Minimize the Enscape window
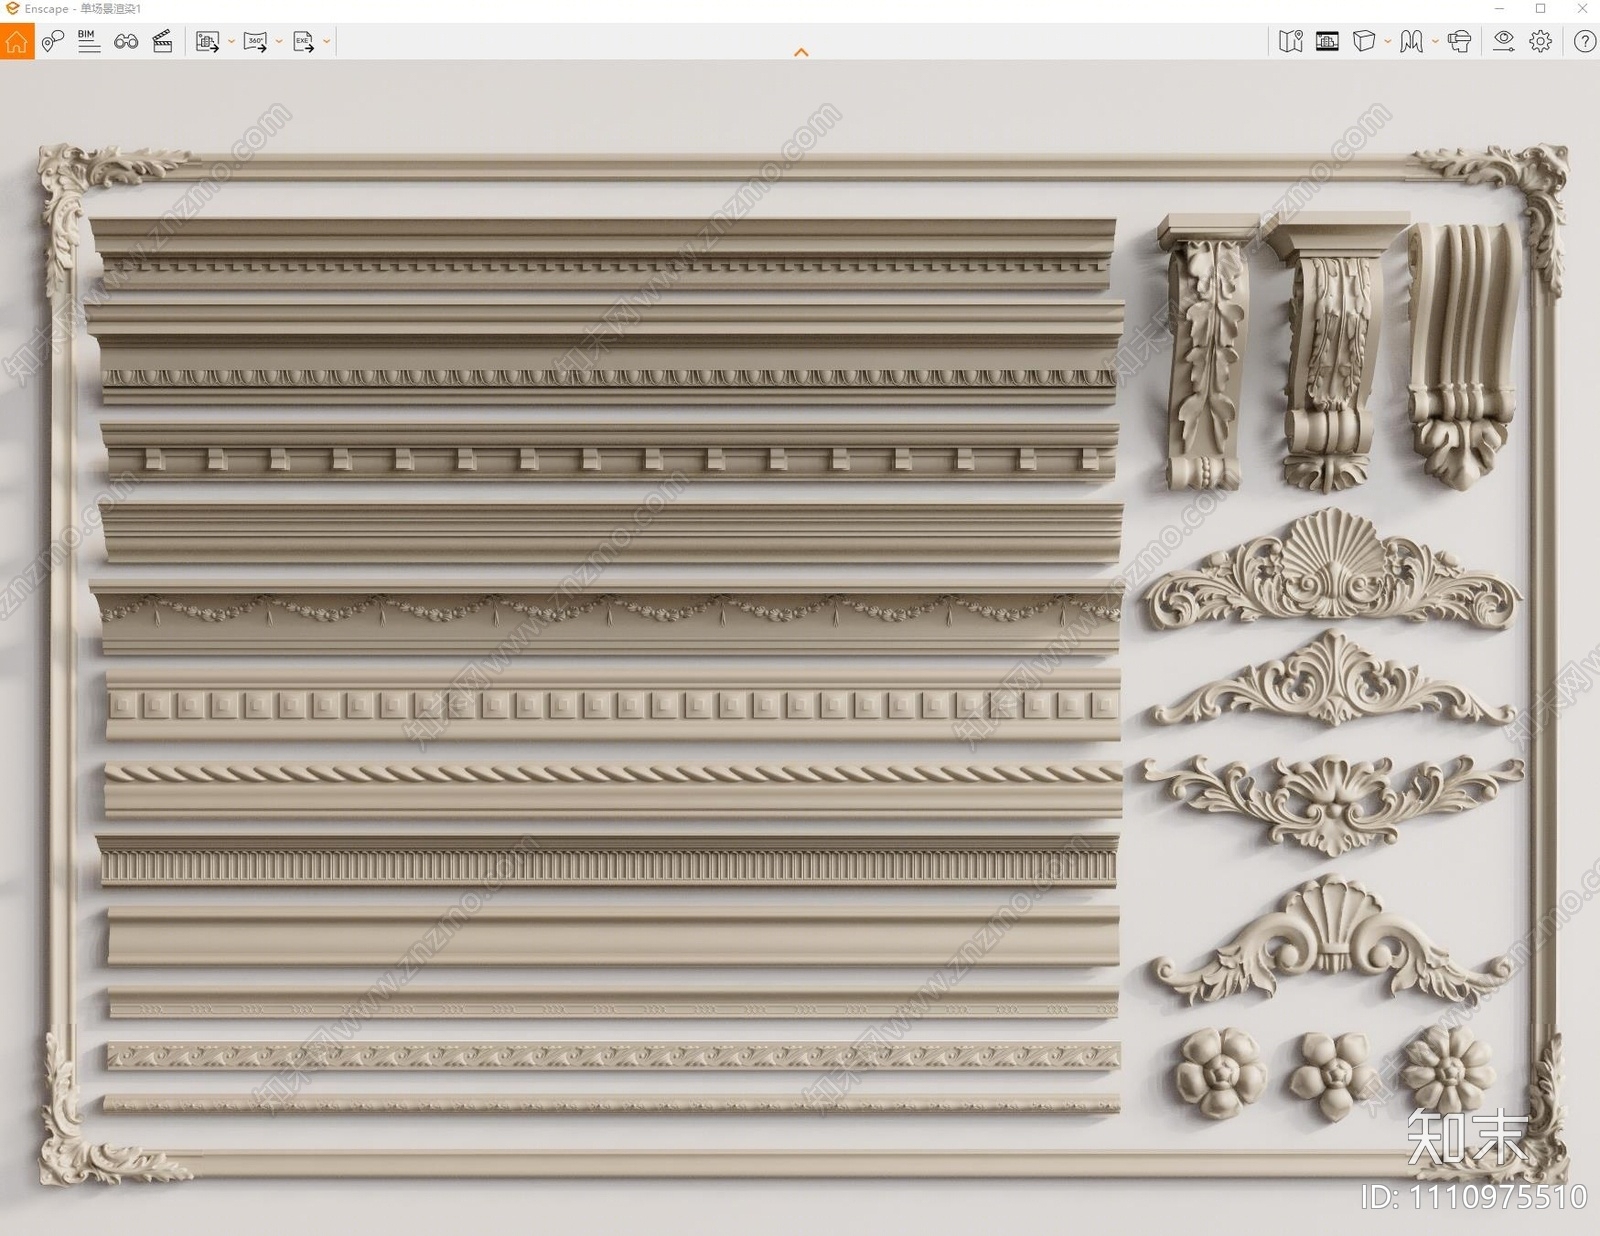 coord(1499,9)
